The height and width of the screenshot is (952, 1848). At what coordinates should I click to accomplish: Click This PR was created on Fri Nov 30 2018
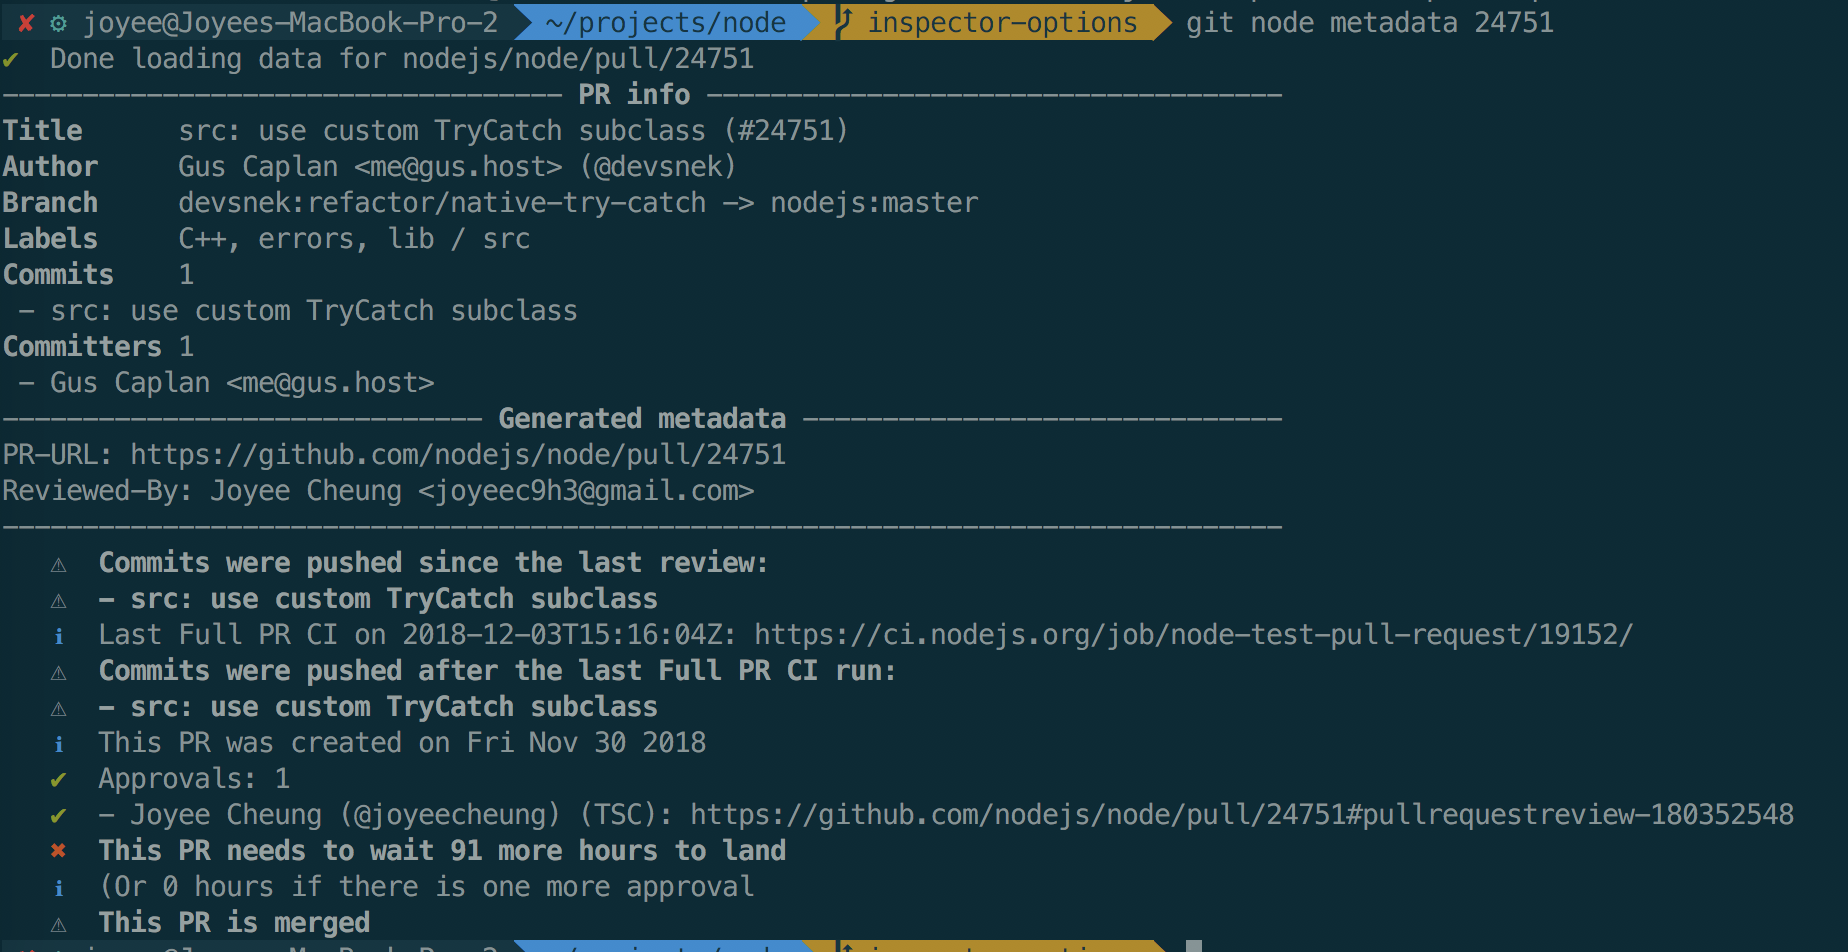point(402,742)
